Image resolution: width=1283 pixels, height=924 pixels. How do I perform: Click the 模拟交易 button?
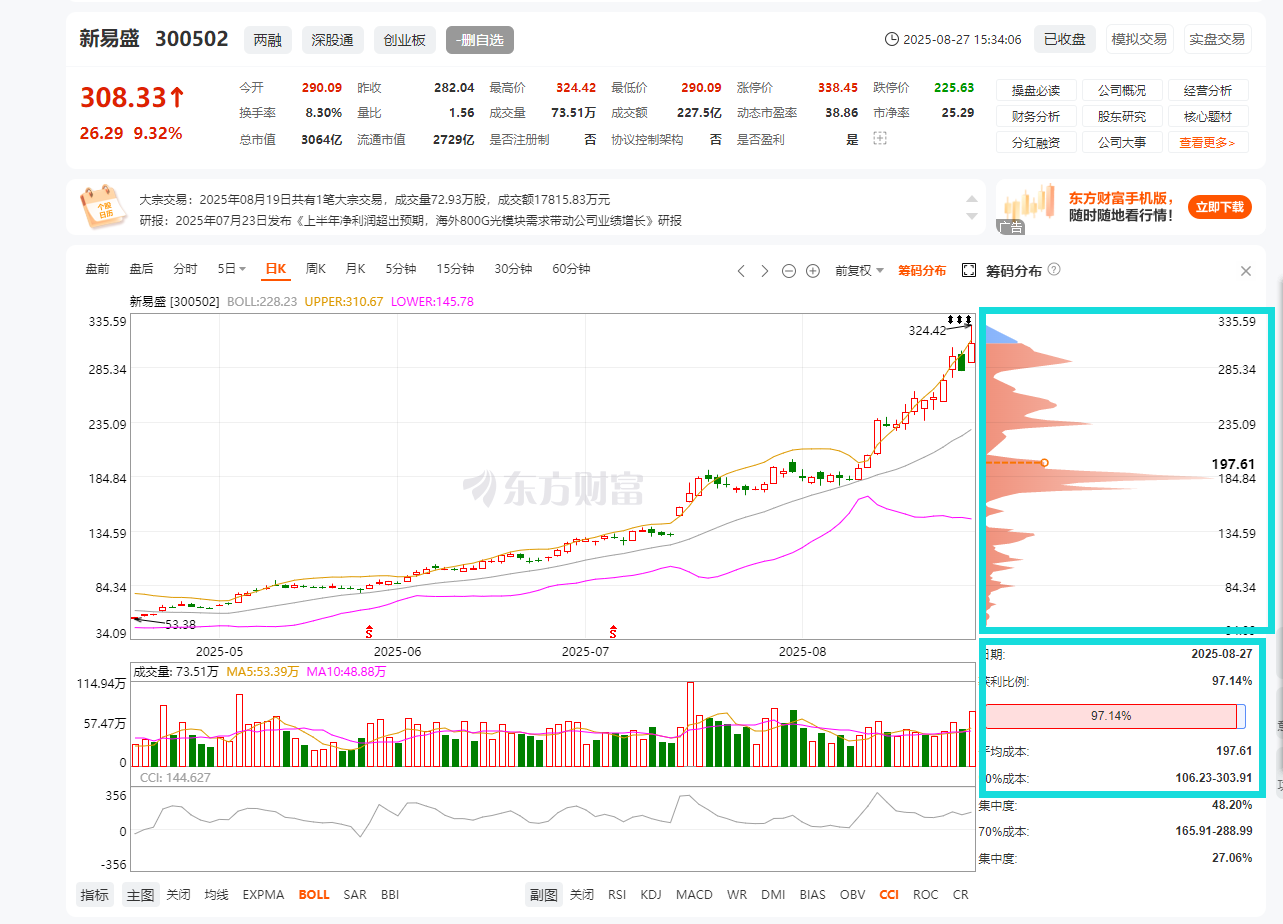coord(1139,39)
